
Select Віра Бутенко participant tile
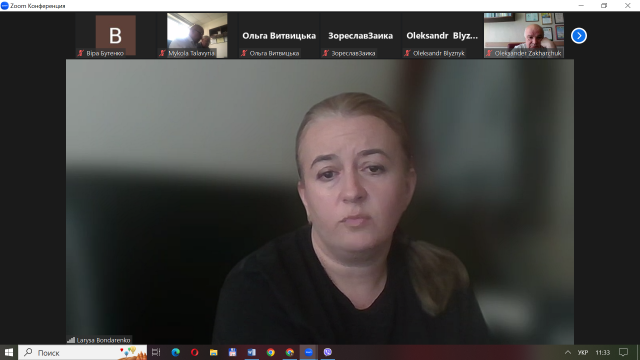click(116, 35)
